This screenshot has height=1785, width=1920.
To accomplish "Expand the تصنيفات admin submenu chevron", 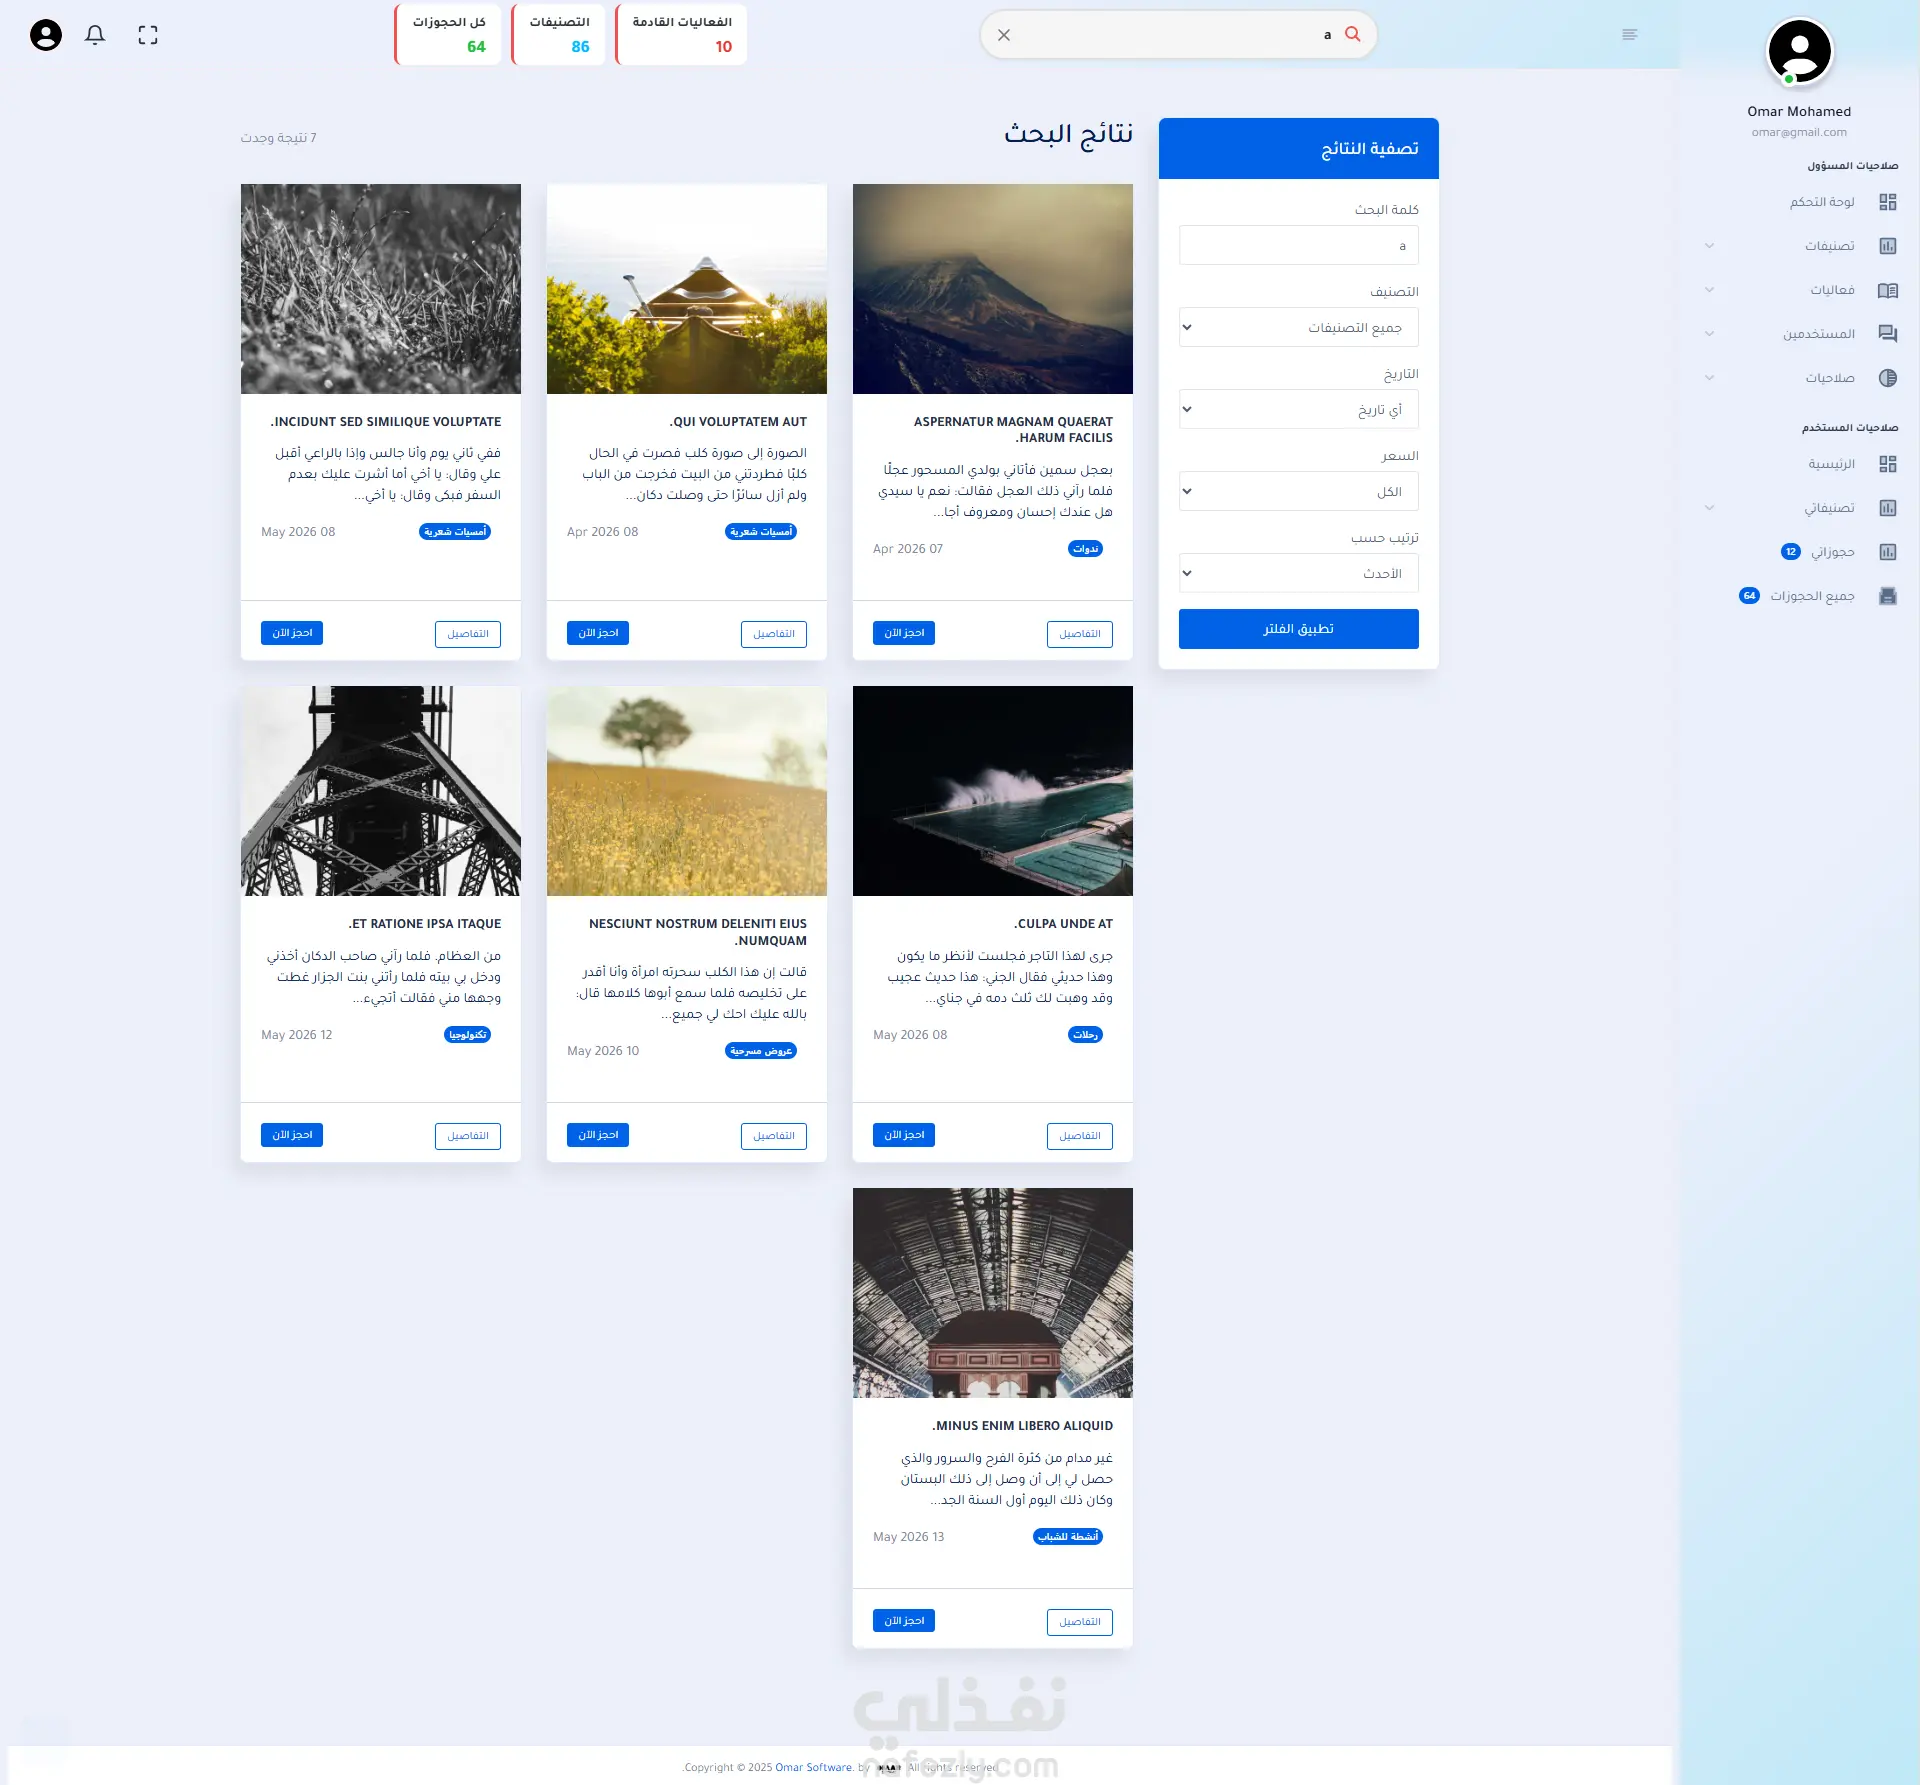I will click(1709, 246).
